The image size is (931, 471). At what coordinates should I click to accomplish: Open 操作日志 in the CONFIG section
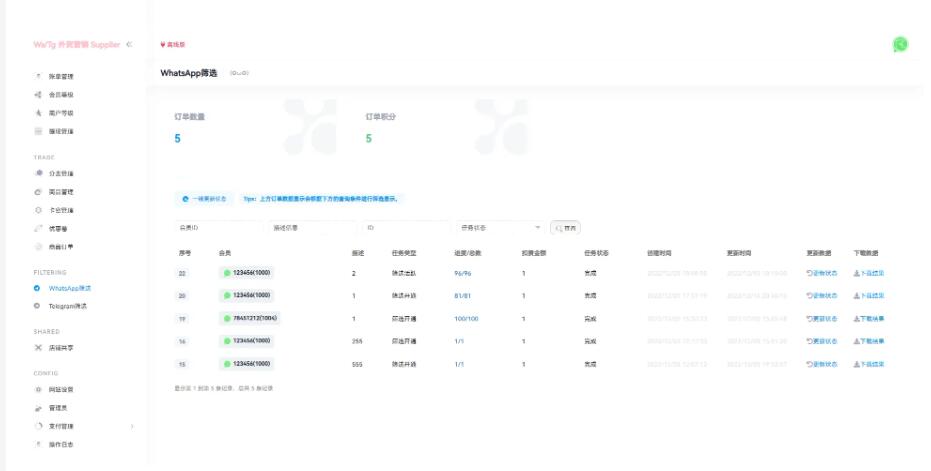pyautogui.click(x=61, y=444)
